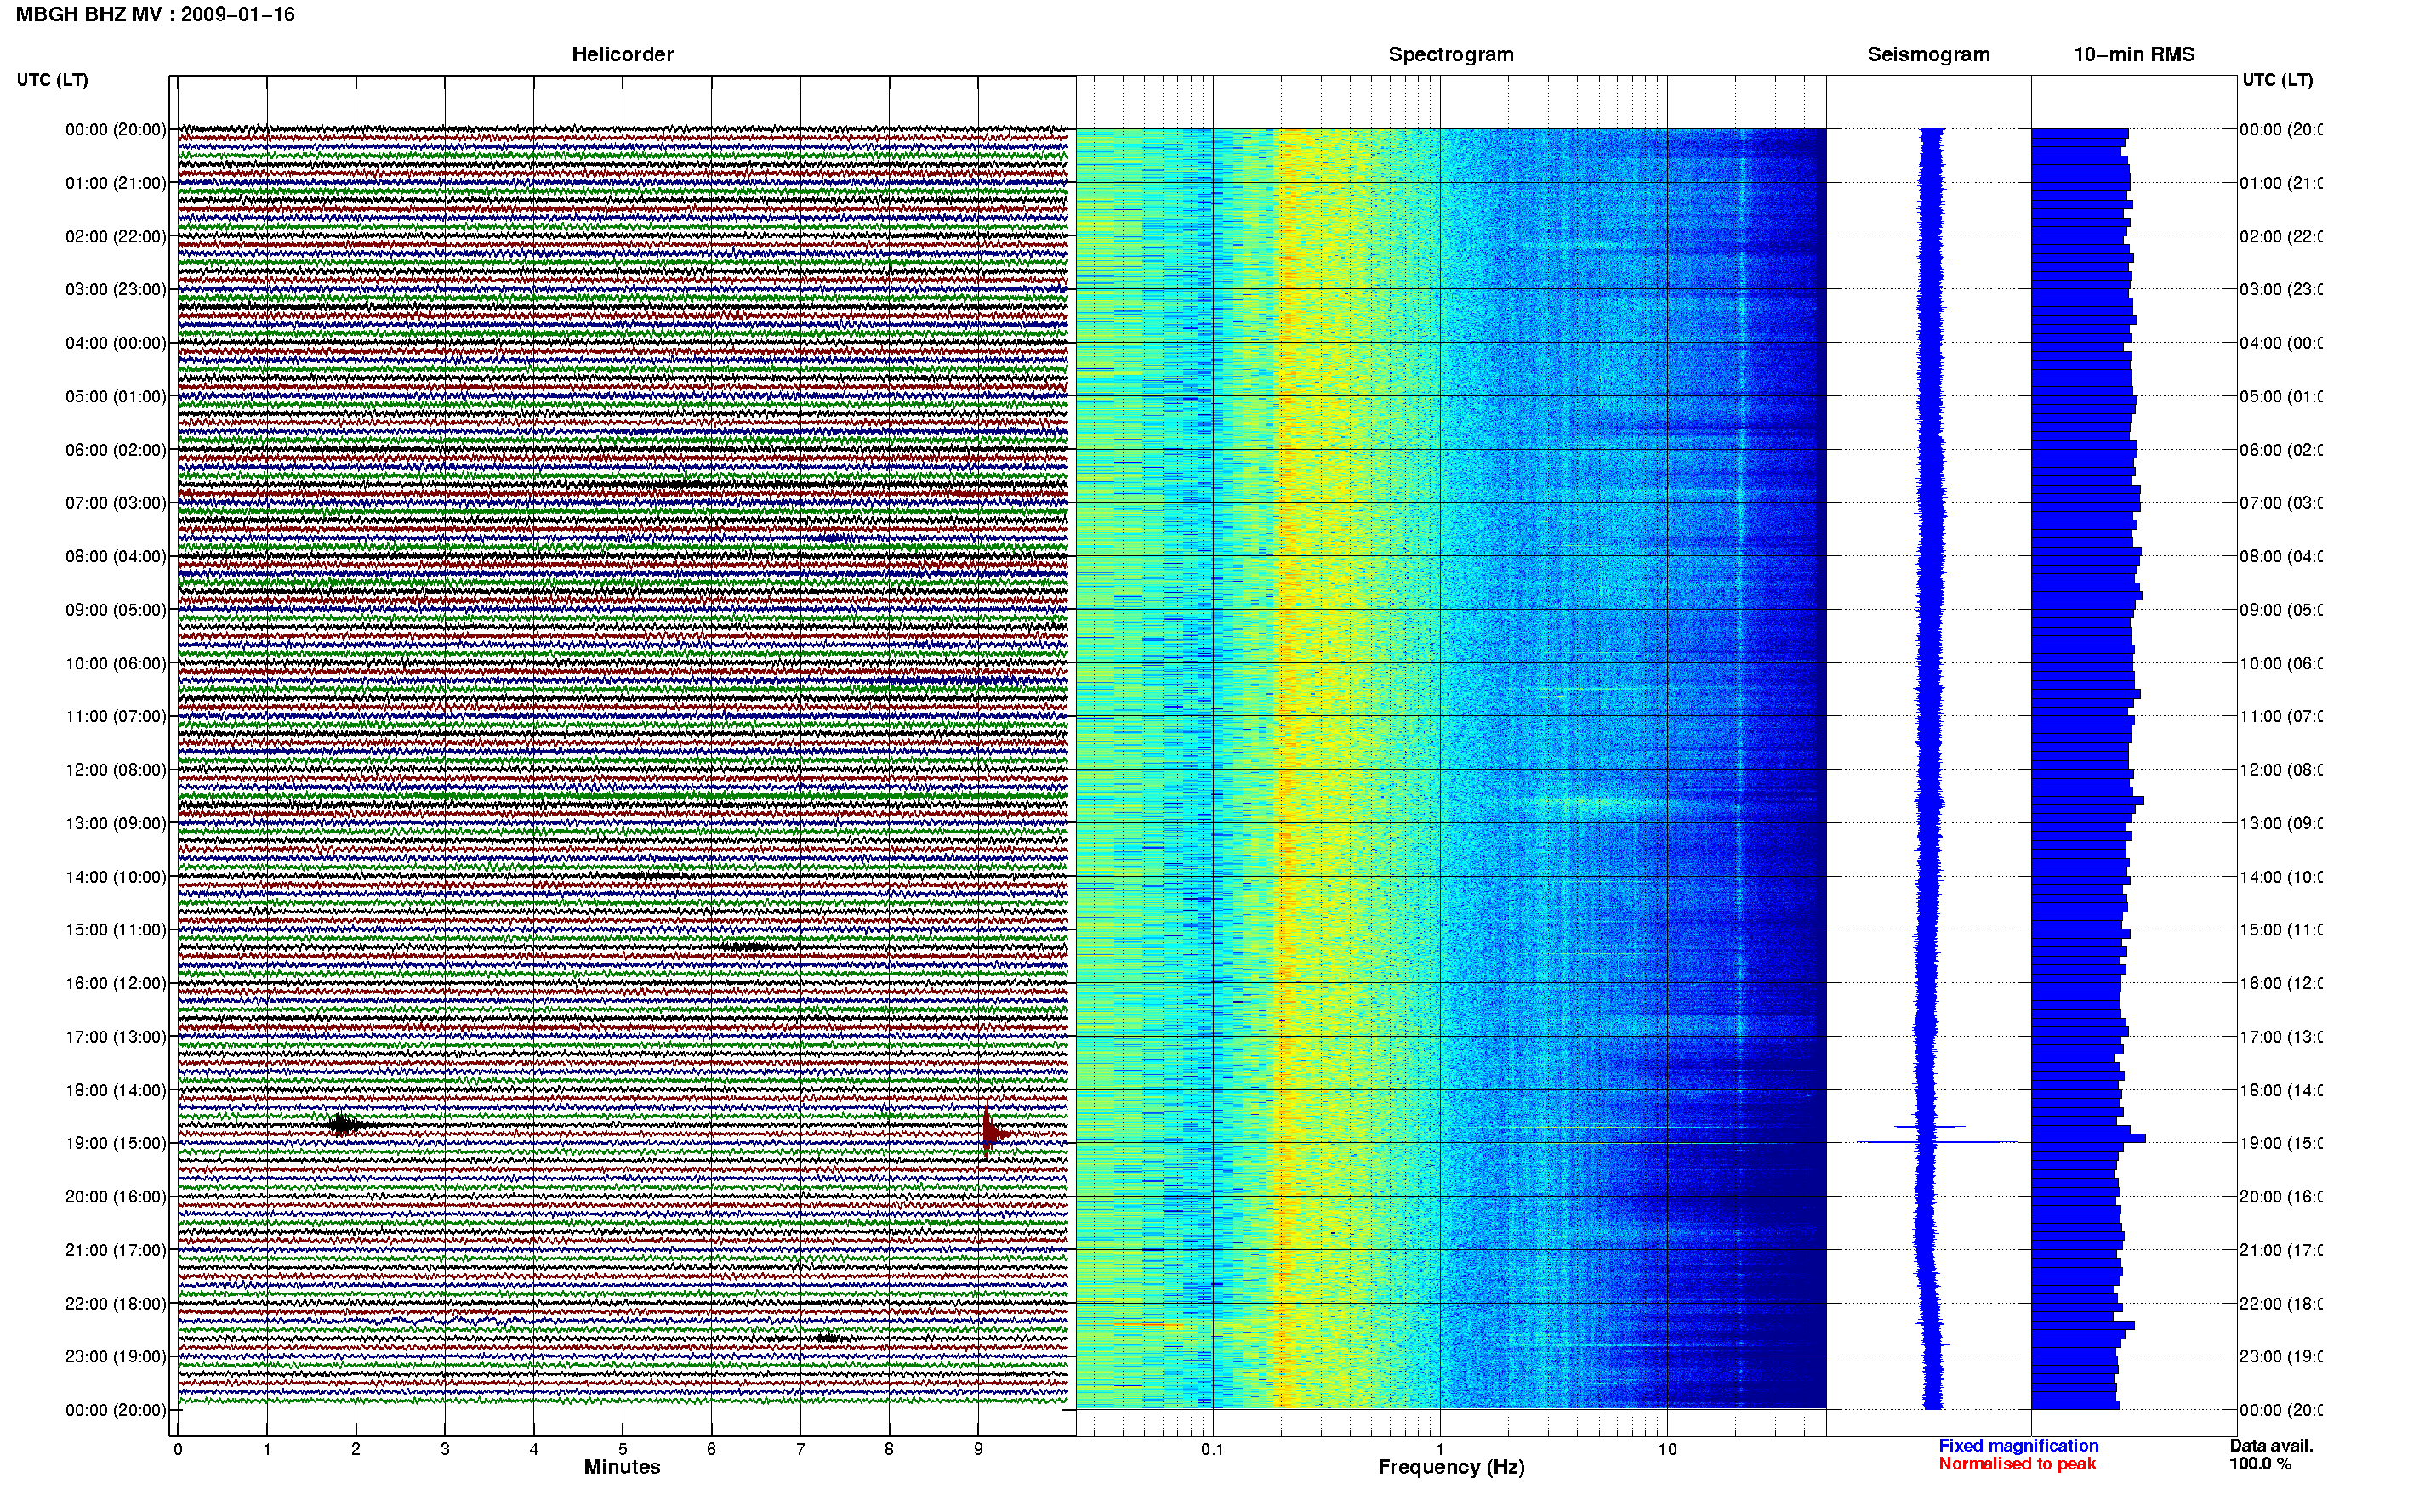The height and width of the screenshot is (1512, 2419).
Task: Click the 0 tick on the Minutes axis
Action: click(x=178, y=1450)
